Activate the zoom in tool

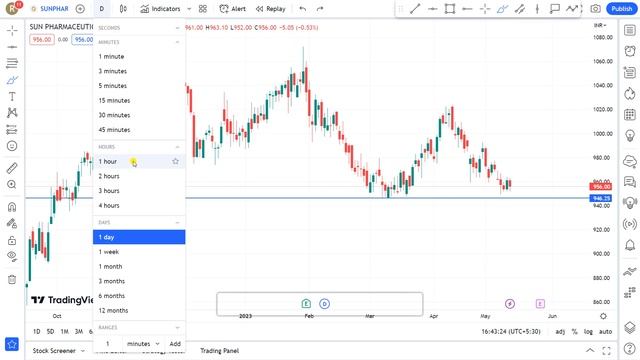tap(12, 184)
